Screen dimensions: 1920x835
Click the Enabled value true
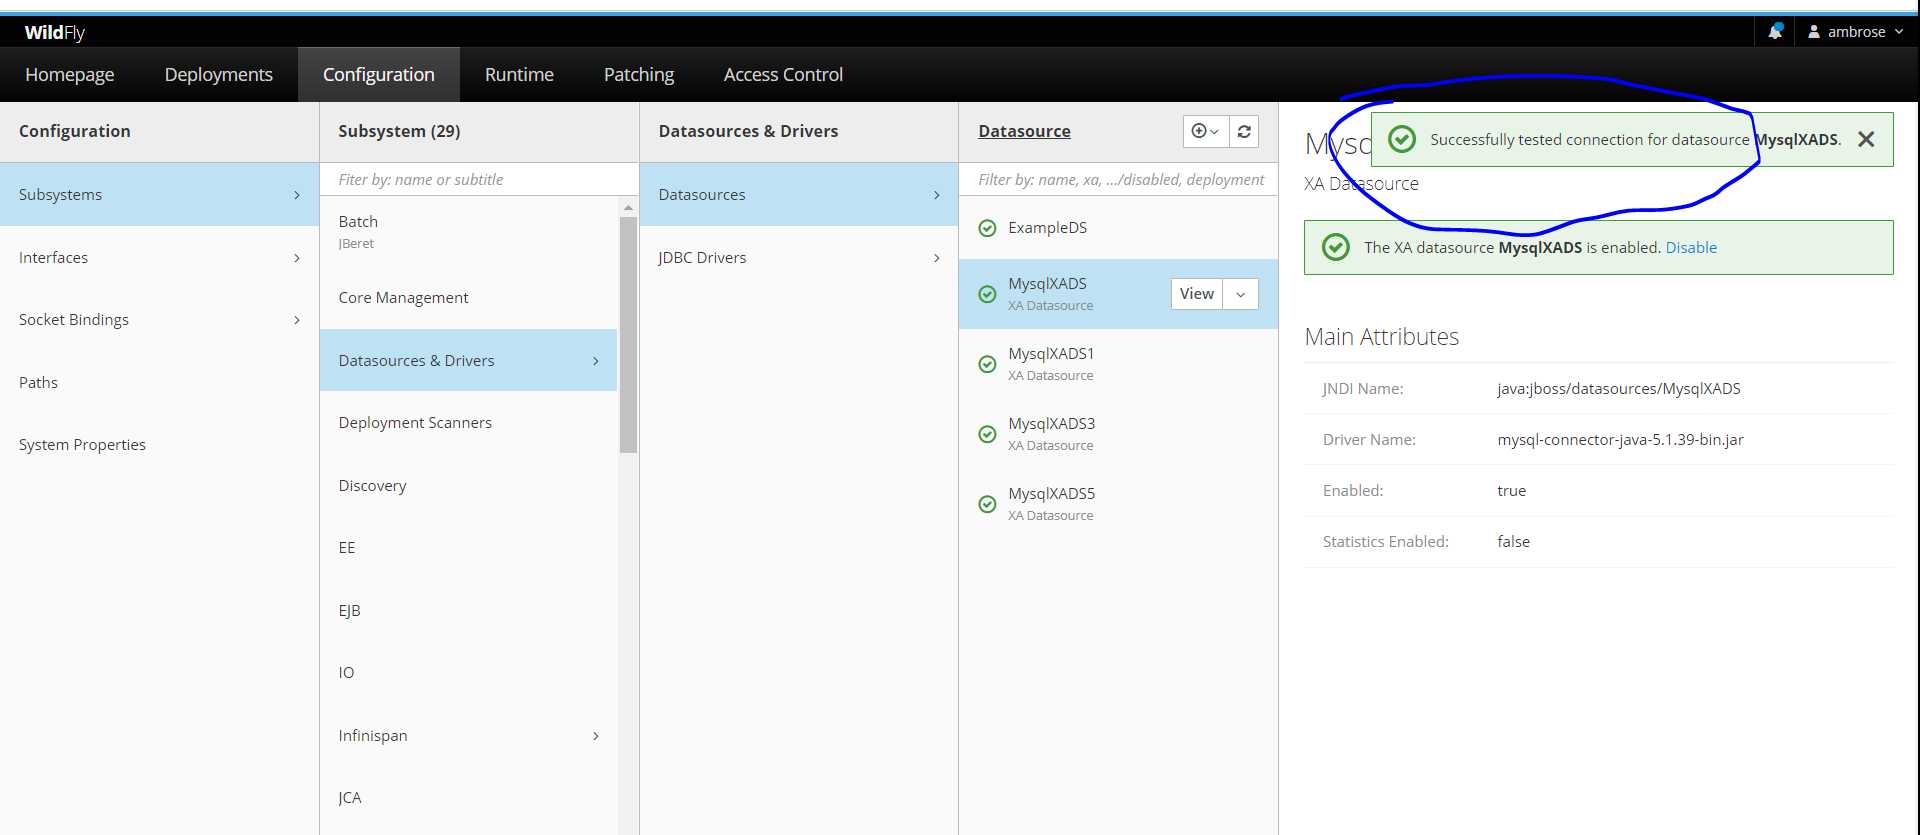[x=1511, y=491]
